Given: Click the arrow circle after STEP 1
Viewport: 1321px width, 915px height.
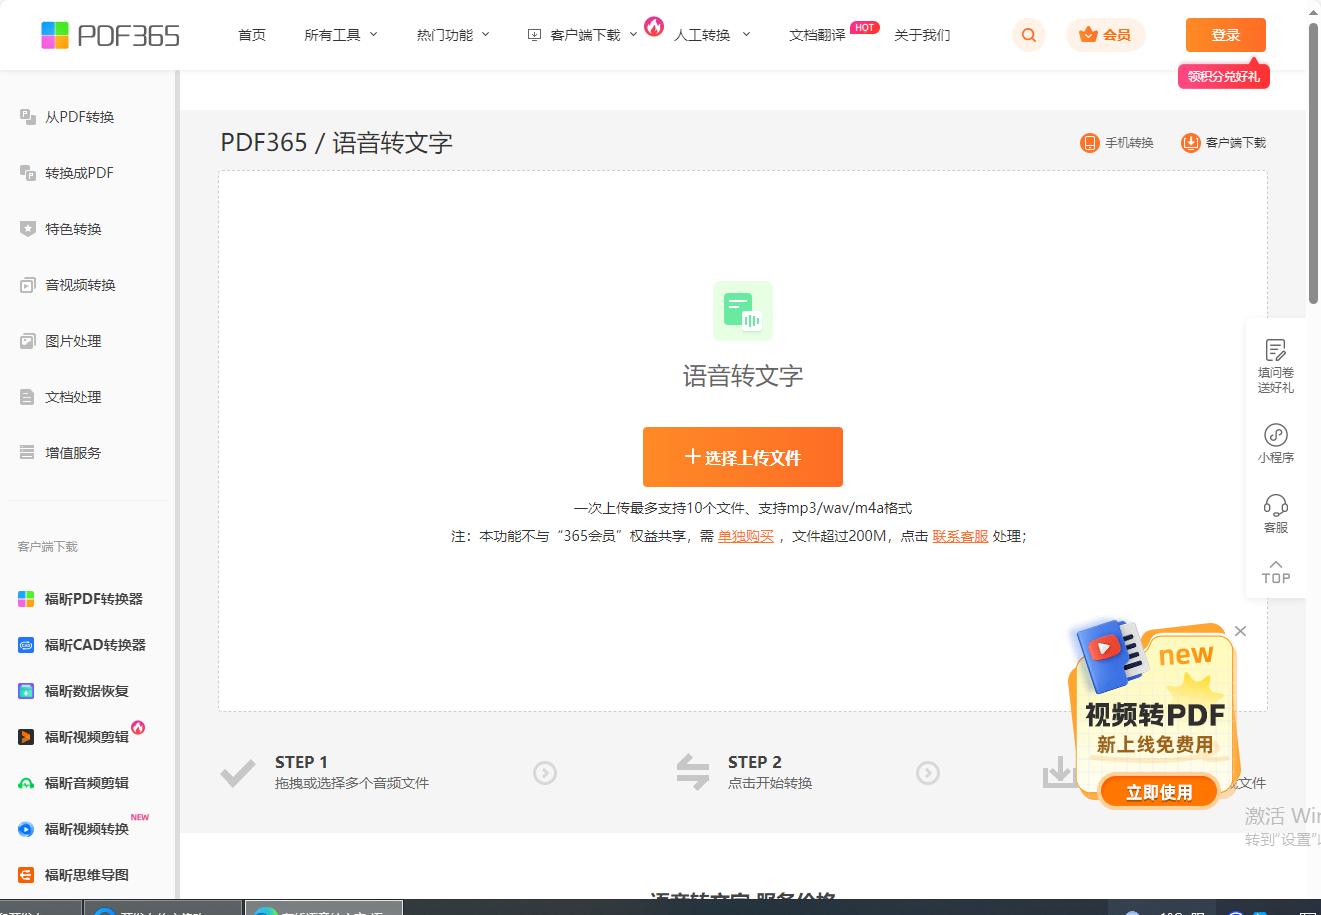Looking at the screenshot, I should pyautogui.click(x=545, y=773).
